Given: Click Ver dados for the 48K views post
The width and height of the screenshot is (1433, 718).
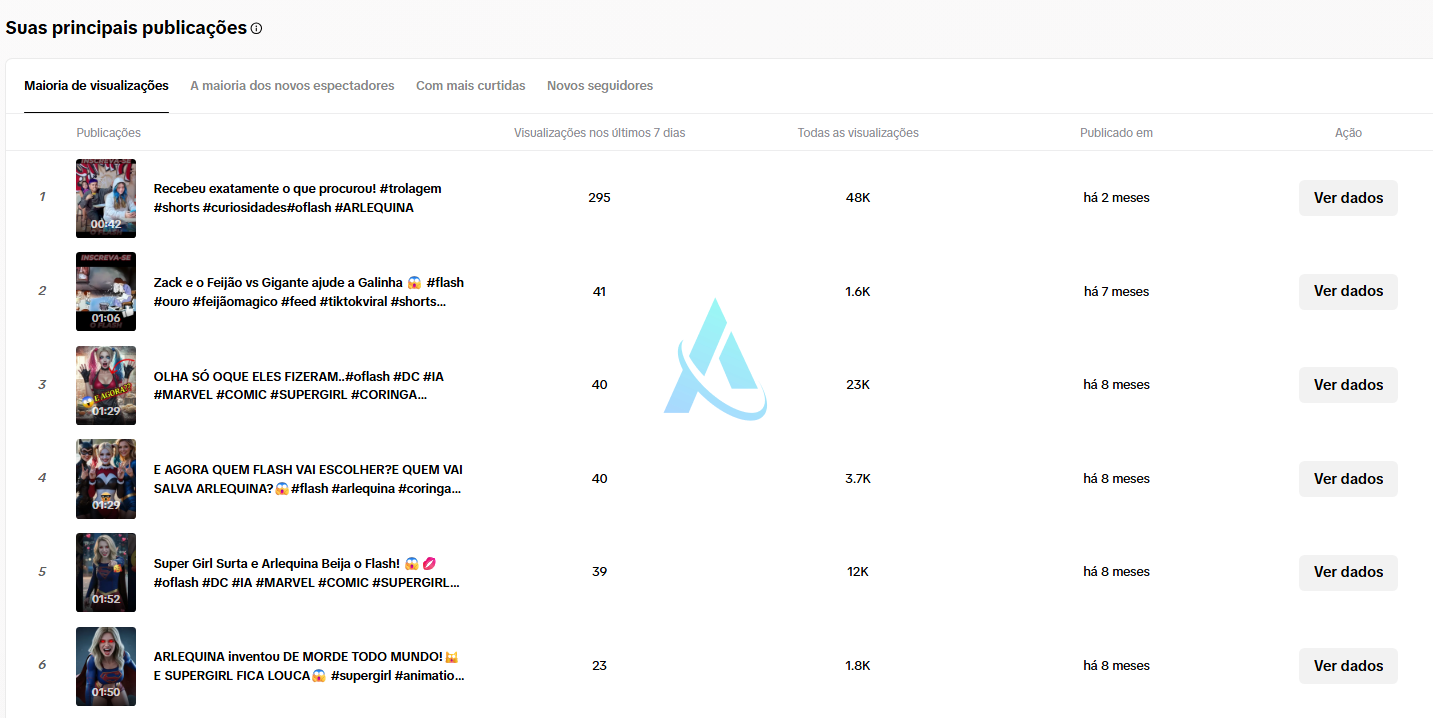Looking at the screenshot, I should click(1348, 198).
